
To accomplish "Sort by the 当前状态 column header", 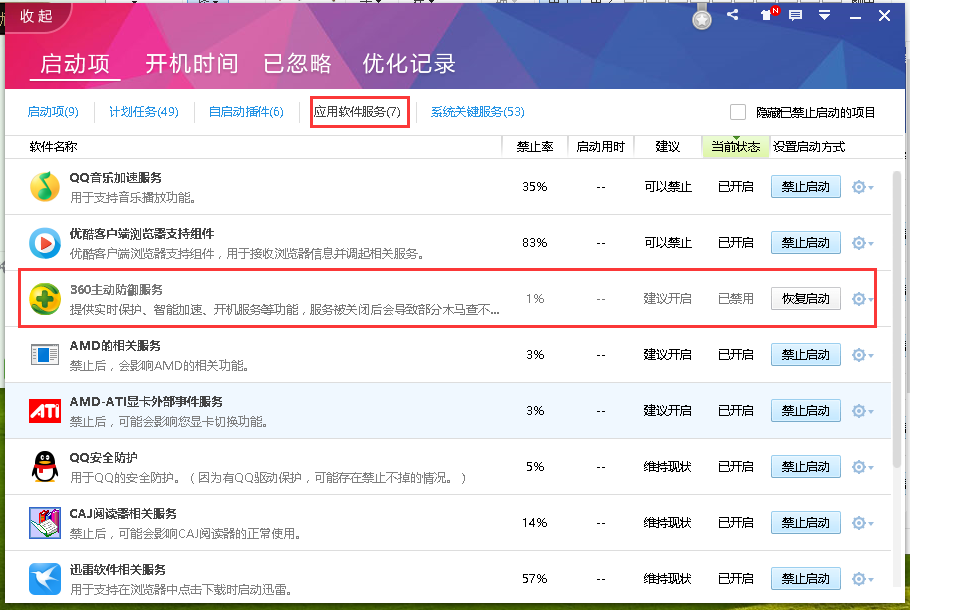I will (735, 147).
